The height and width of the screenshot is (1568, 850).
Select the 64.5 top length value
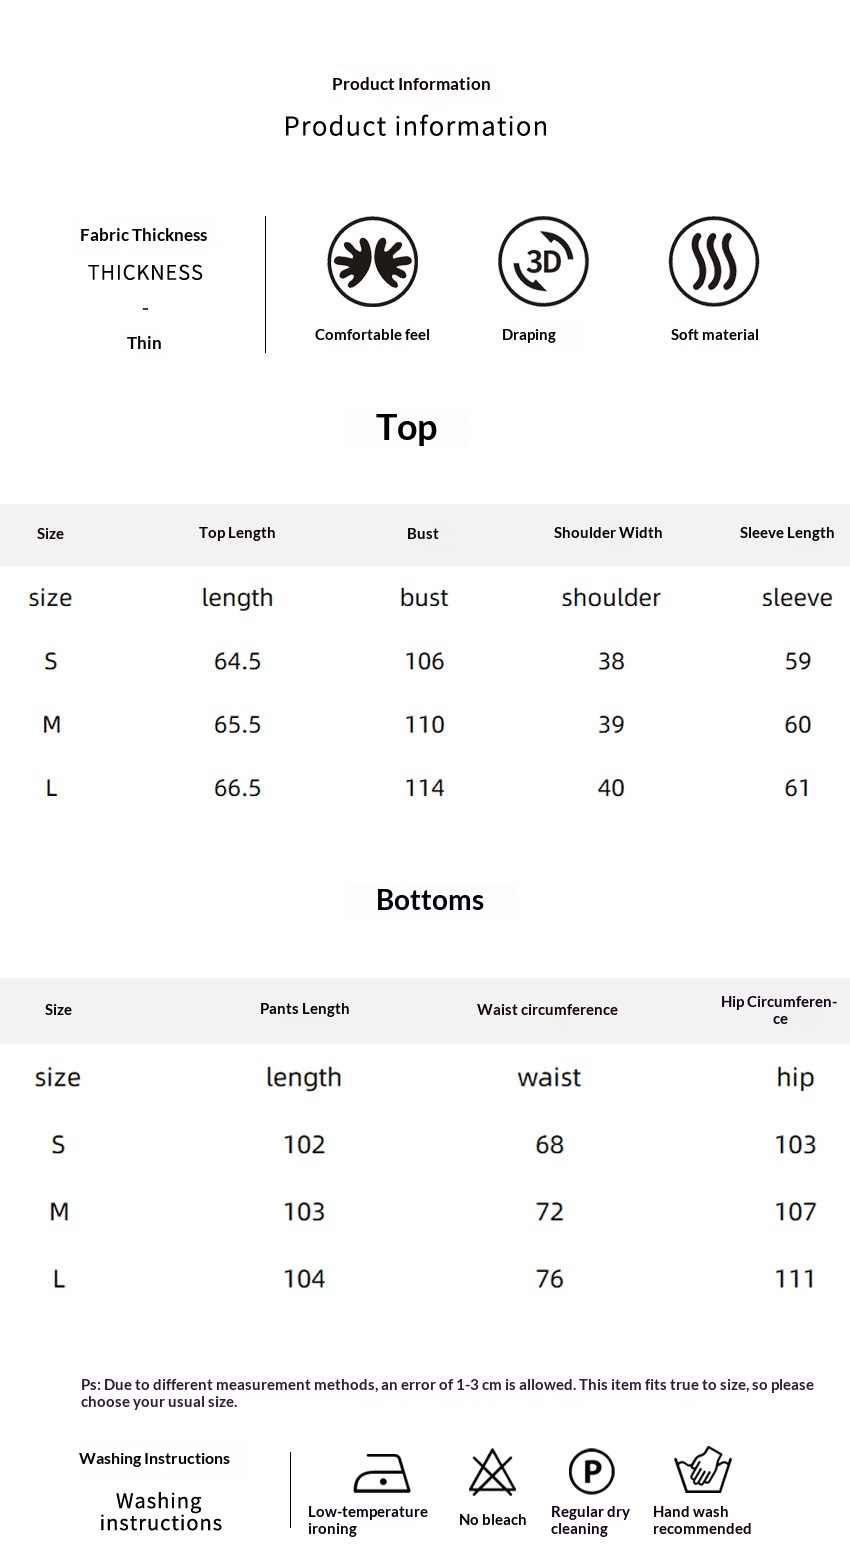[x=238, y=662]
